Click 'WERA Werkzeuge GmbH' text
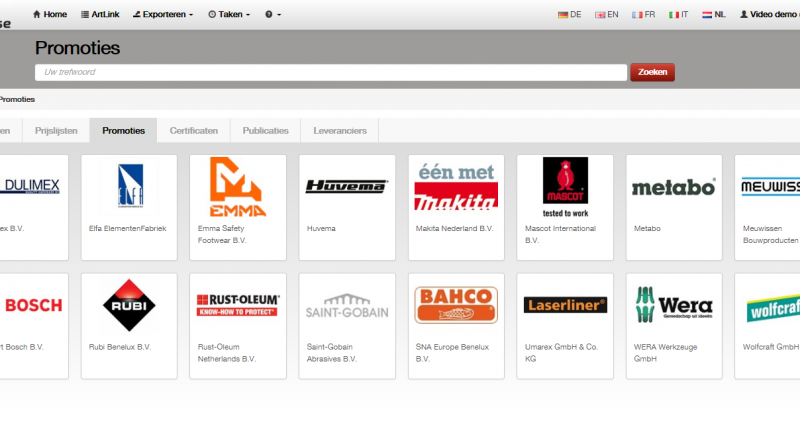 coord(665,353)
